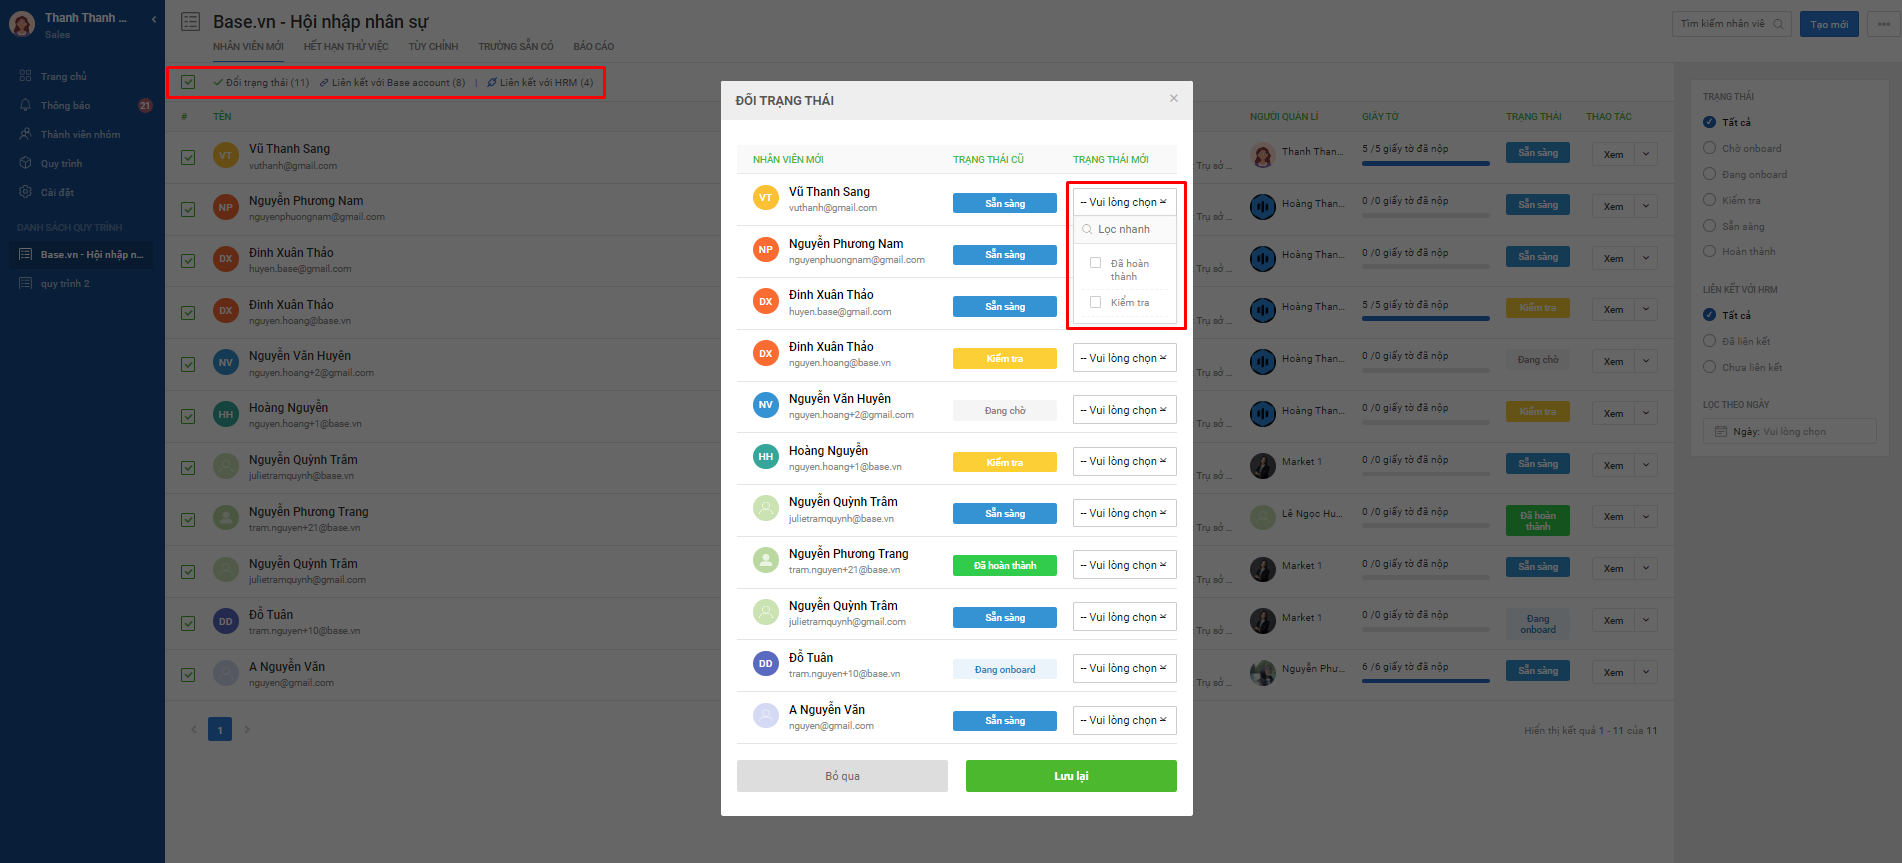Click Tạo mới button
This screenshot has width=1902, height=863.
click(1829, 24)
